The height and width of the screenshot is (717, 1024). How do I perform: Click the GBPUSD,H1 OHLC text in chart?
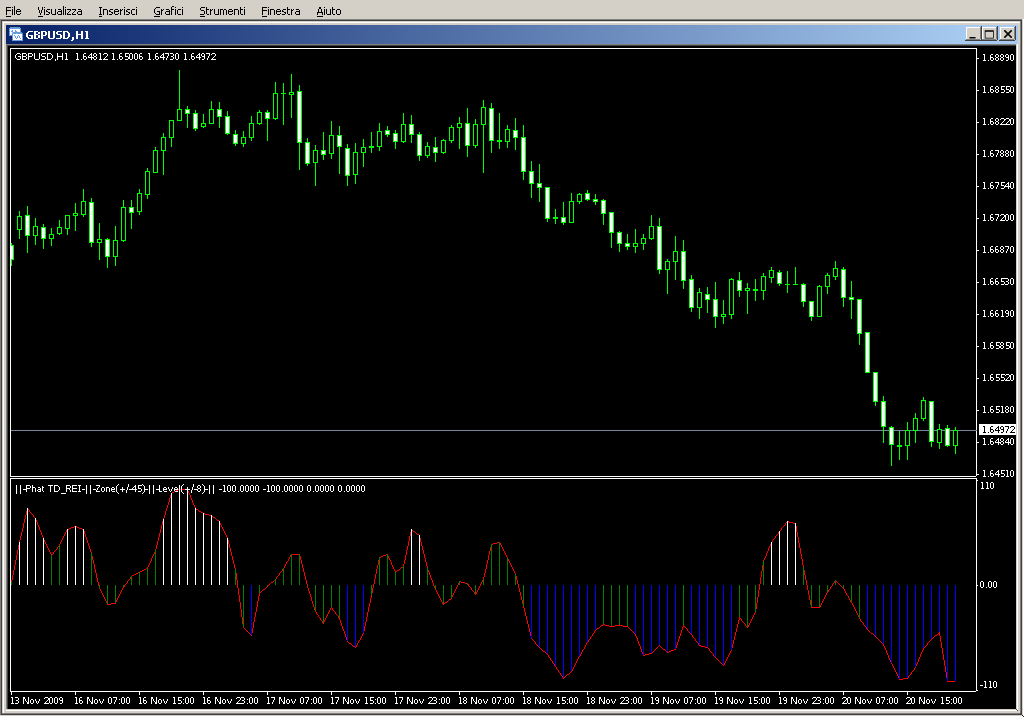click(115, 57)
